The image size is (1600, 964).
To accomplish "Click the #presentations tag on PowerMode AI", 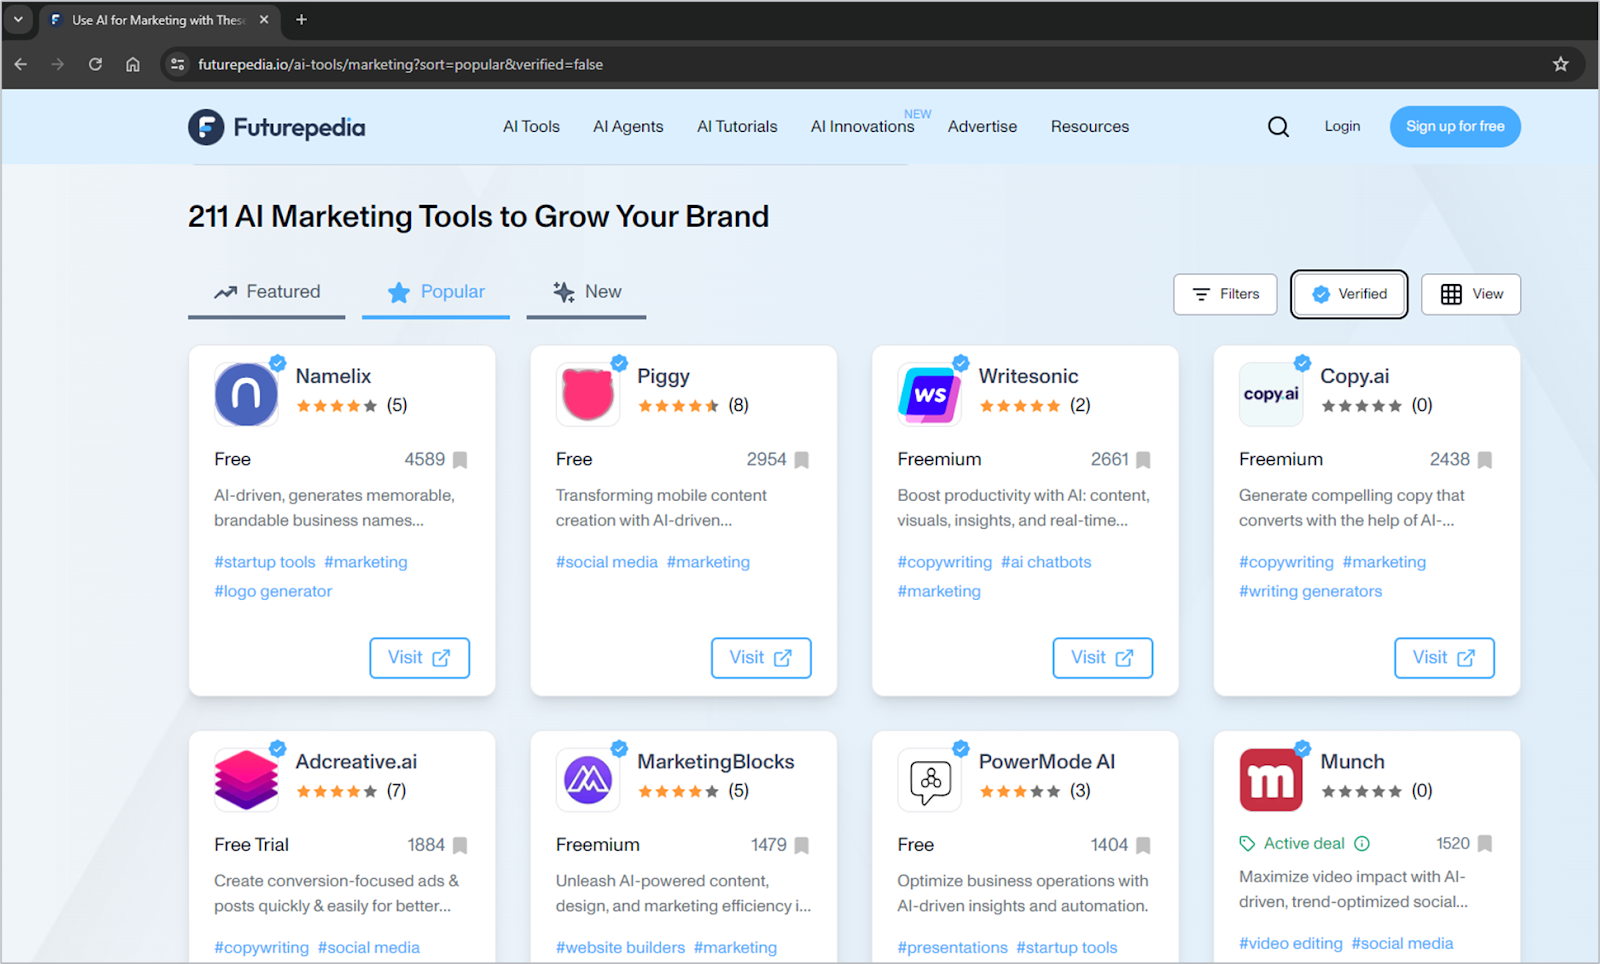I will (952, 947).
